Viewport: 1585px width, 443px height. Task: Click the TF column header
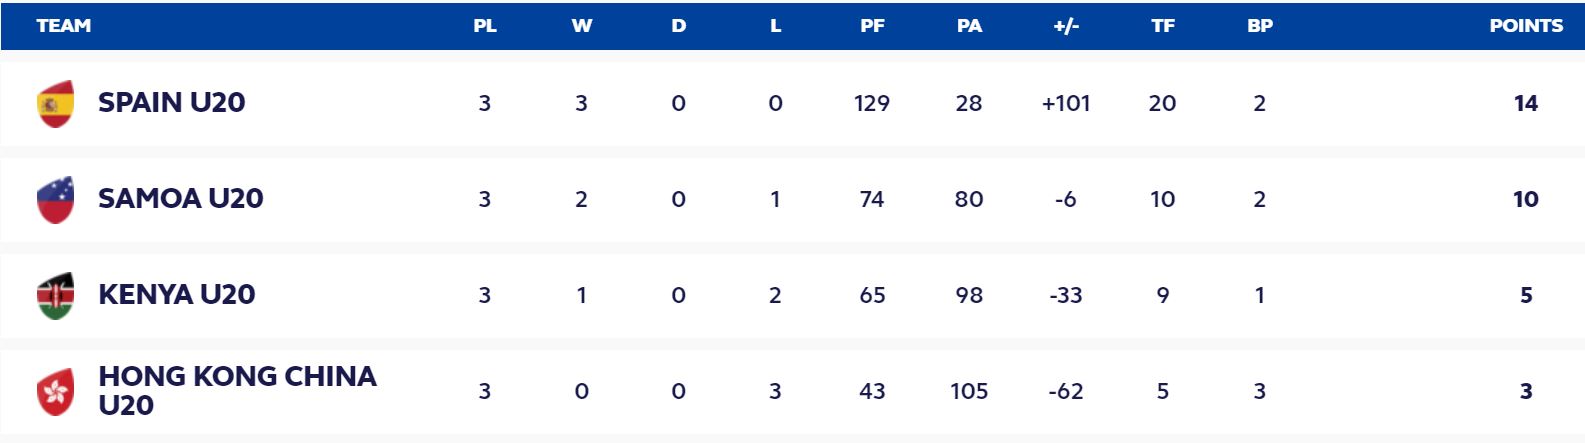pos(1162,26)
